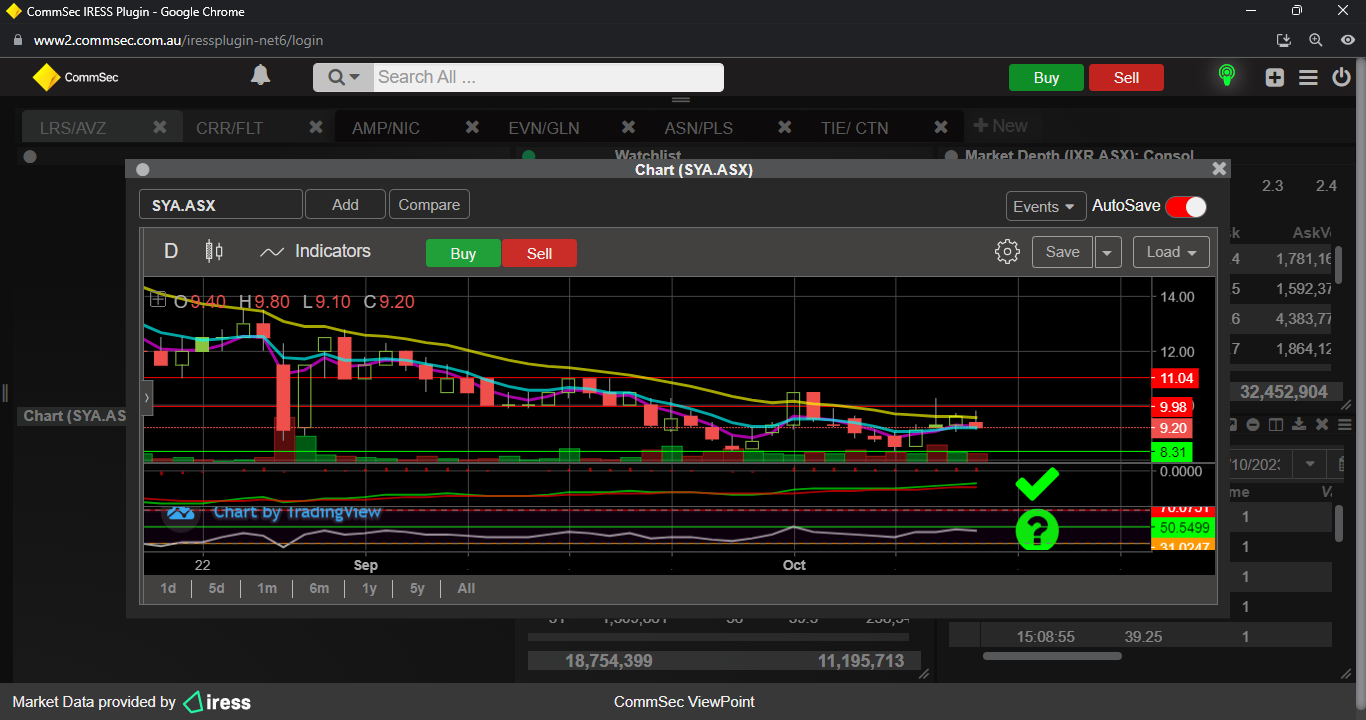Open the Indicators menu
The width and height of the screenshot is (1366, 720).
[x=315, y=251]
